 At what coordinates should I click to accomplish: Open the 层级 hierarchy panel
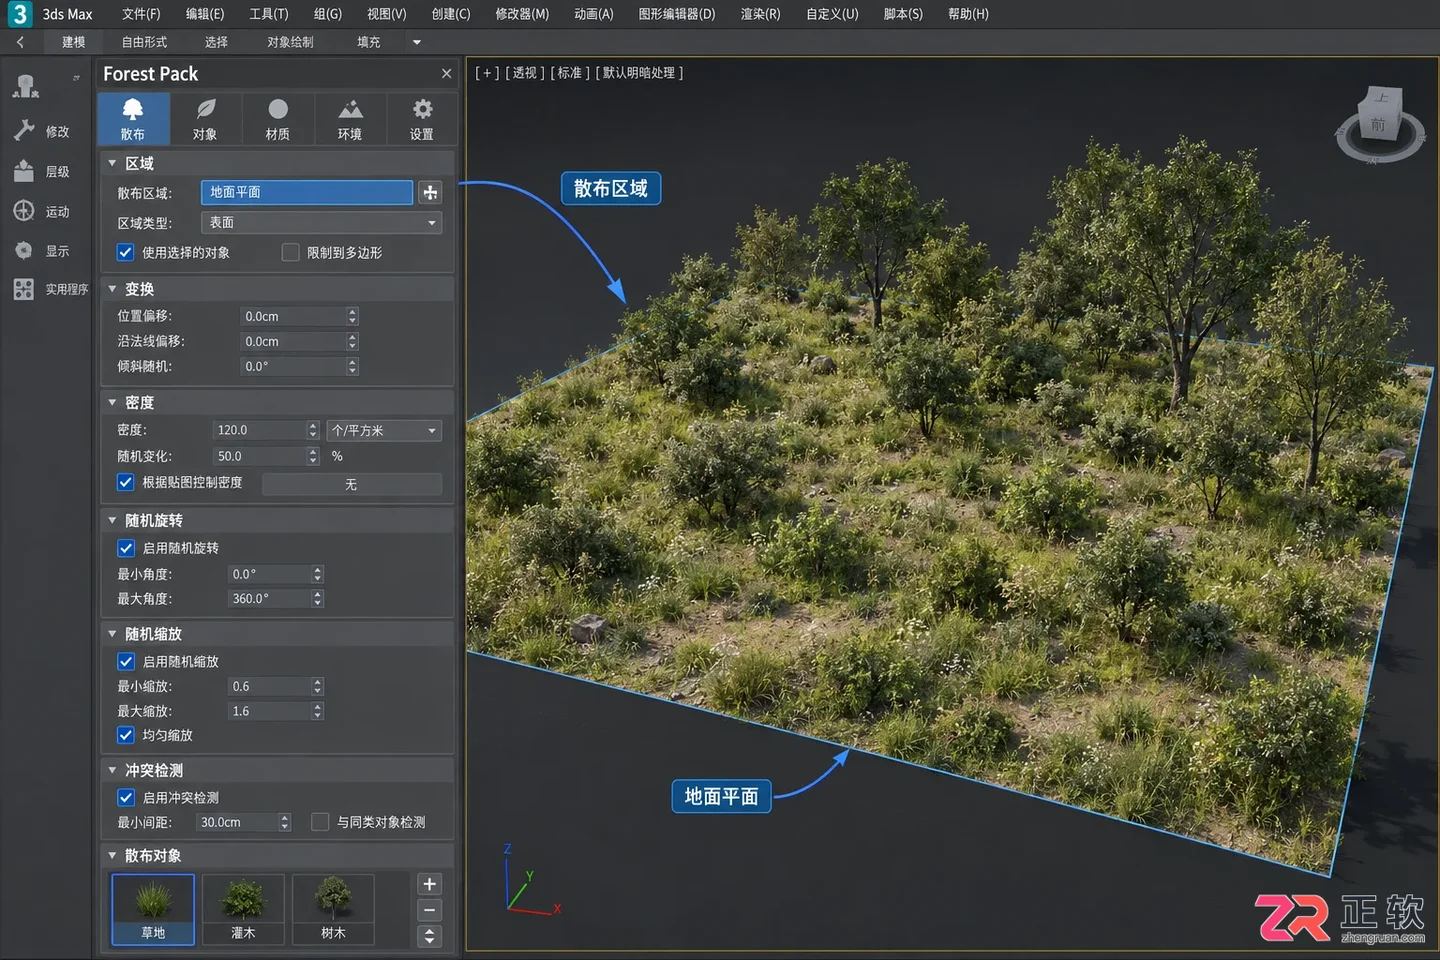pyautogui.click(x=43, y=171)
